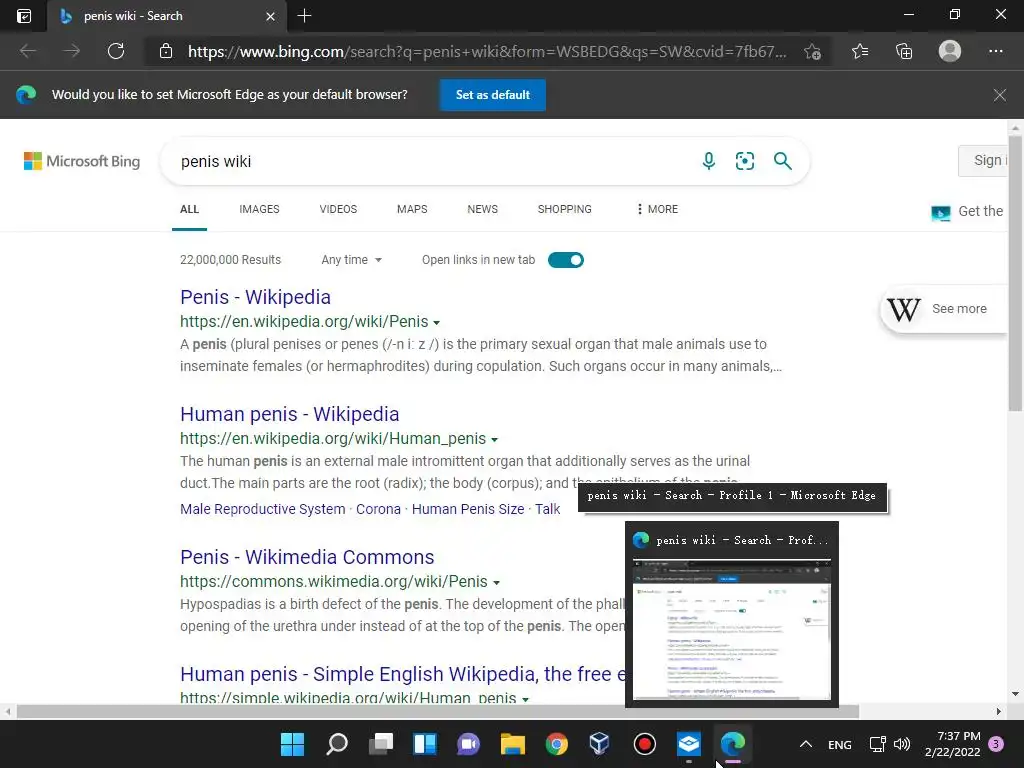Viewport: 1024px width, 768px height.
Task: Open the Talk sublink
Action: tap(548, 509)
